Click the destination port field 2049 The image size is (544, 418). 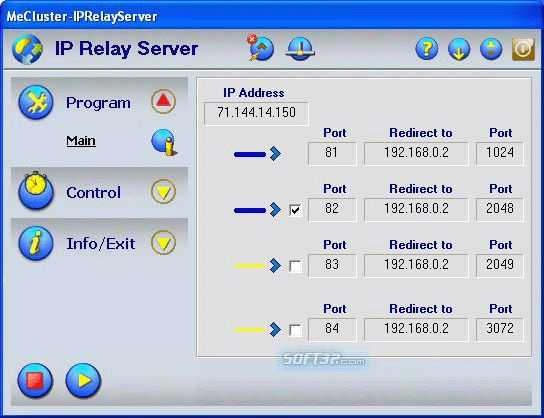pyautogui.click(x=500, y=265)
